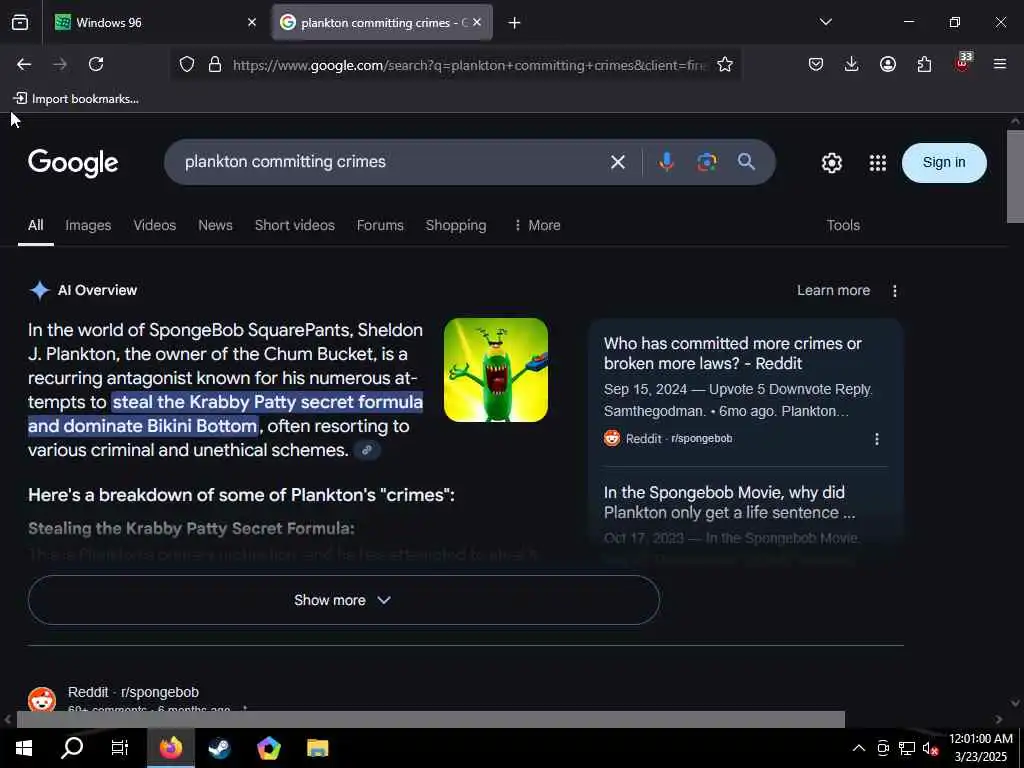Click the horizontal scrollbar thumb
The height and width of the screenshot is (768, 1024).
coord(431,719)
